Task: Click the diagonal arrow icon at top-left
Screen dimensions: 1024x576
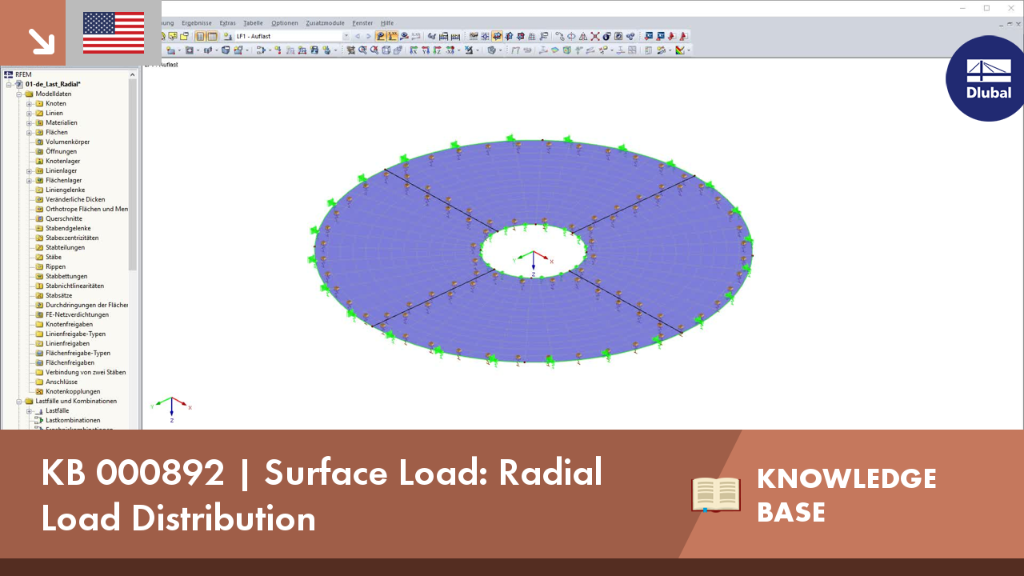Action: coord(41,41)
